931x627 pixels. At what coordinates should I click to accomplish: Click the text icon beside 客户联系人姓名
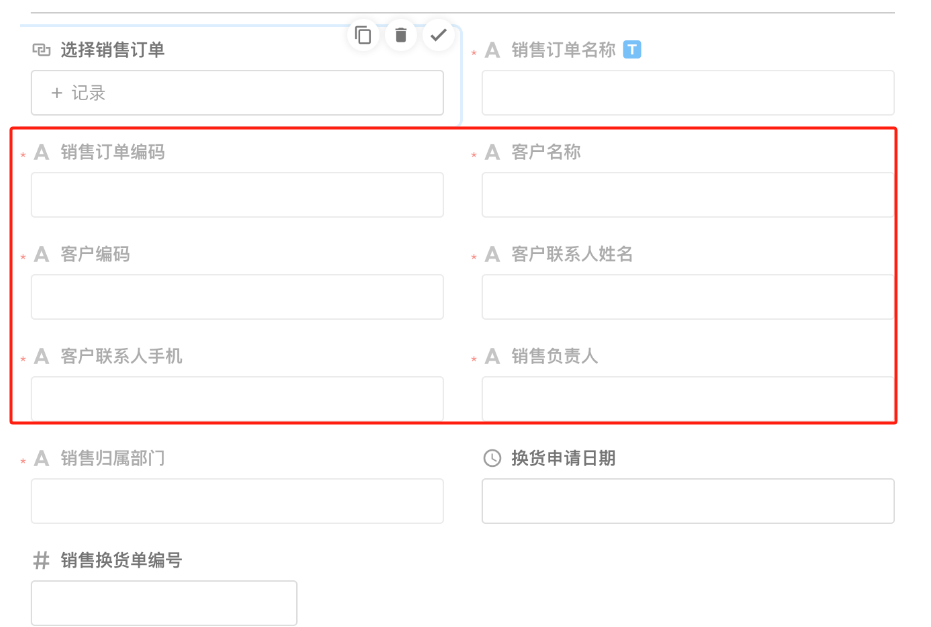492,255
